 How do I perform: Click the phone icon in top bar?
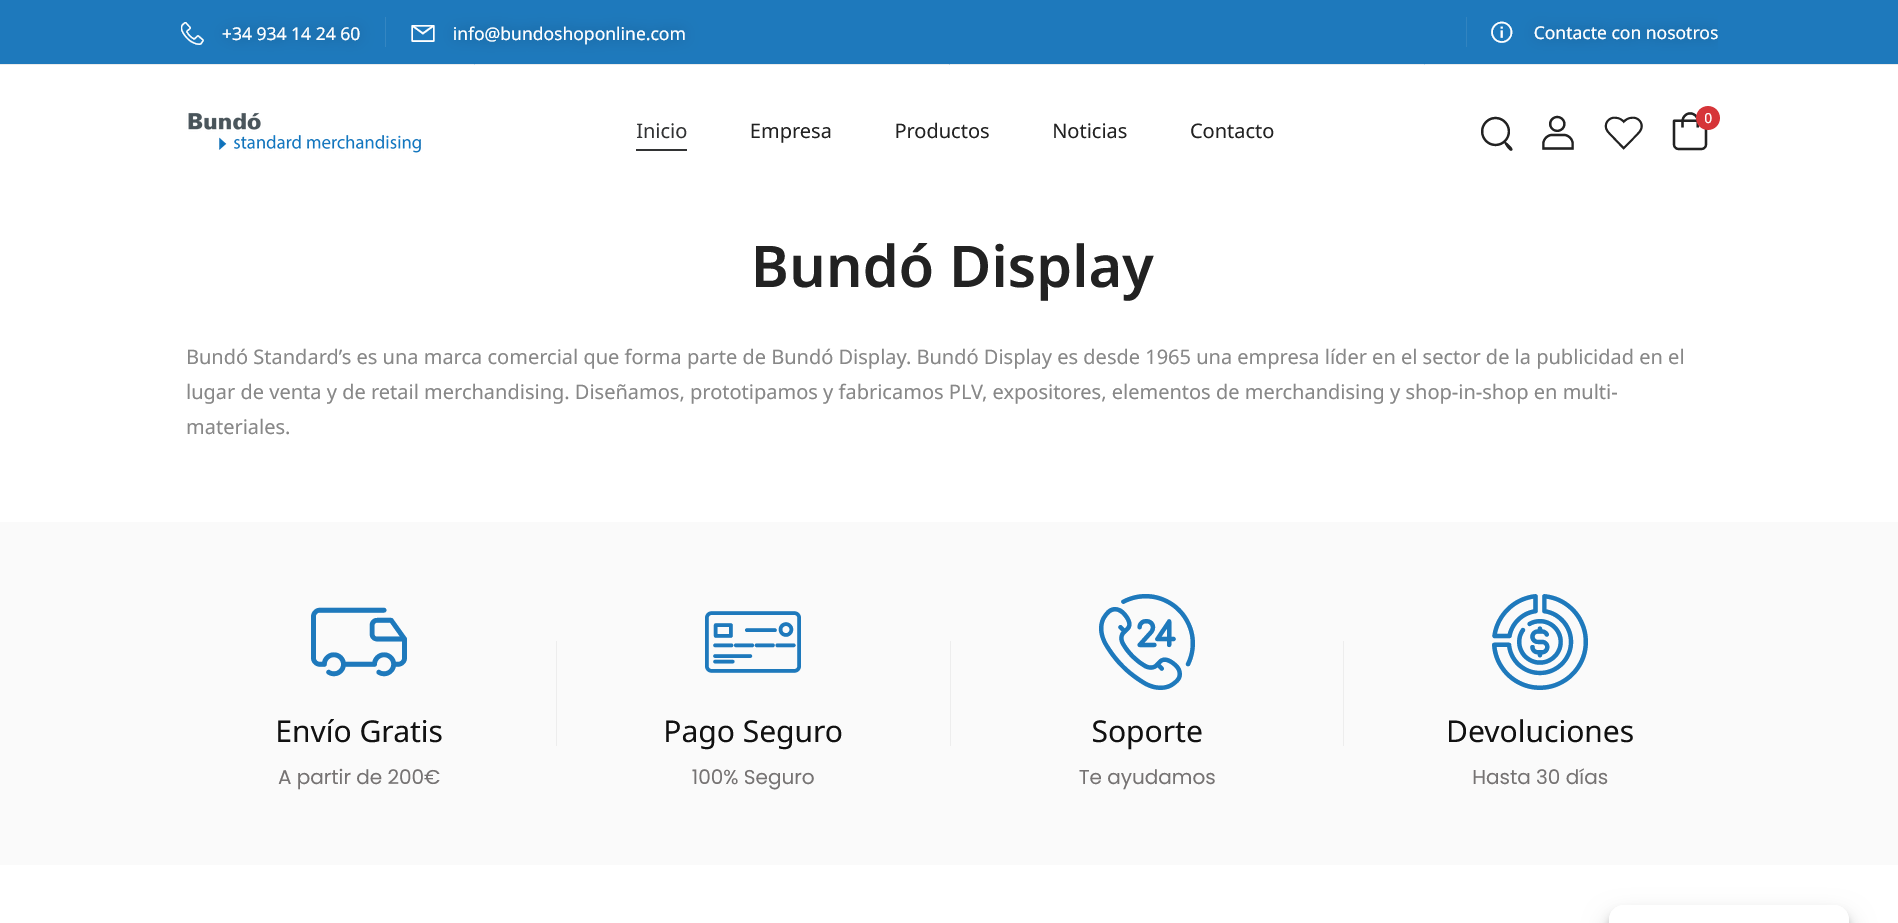click(x=192, y=33)
